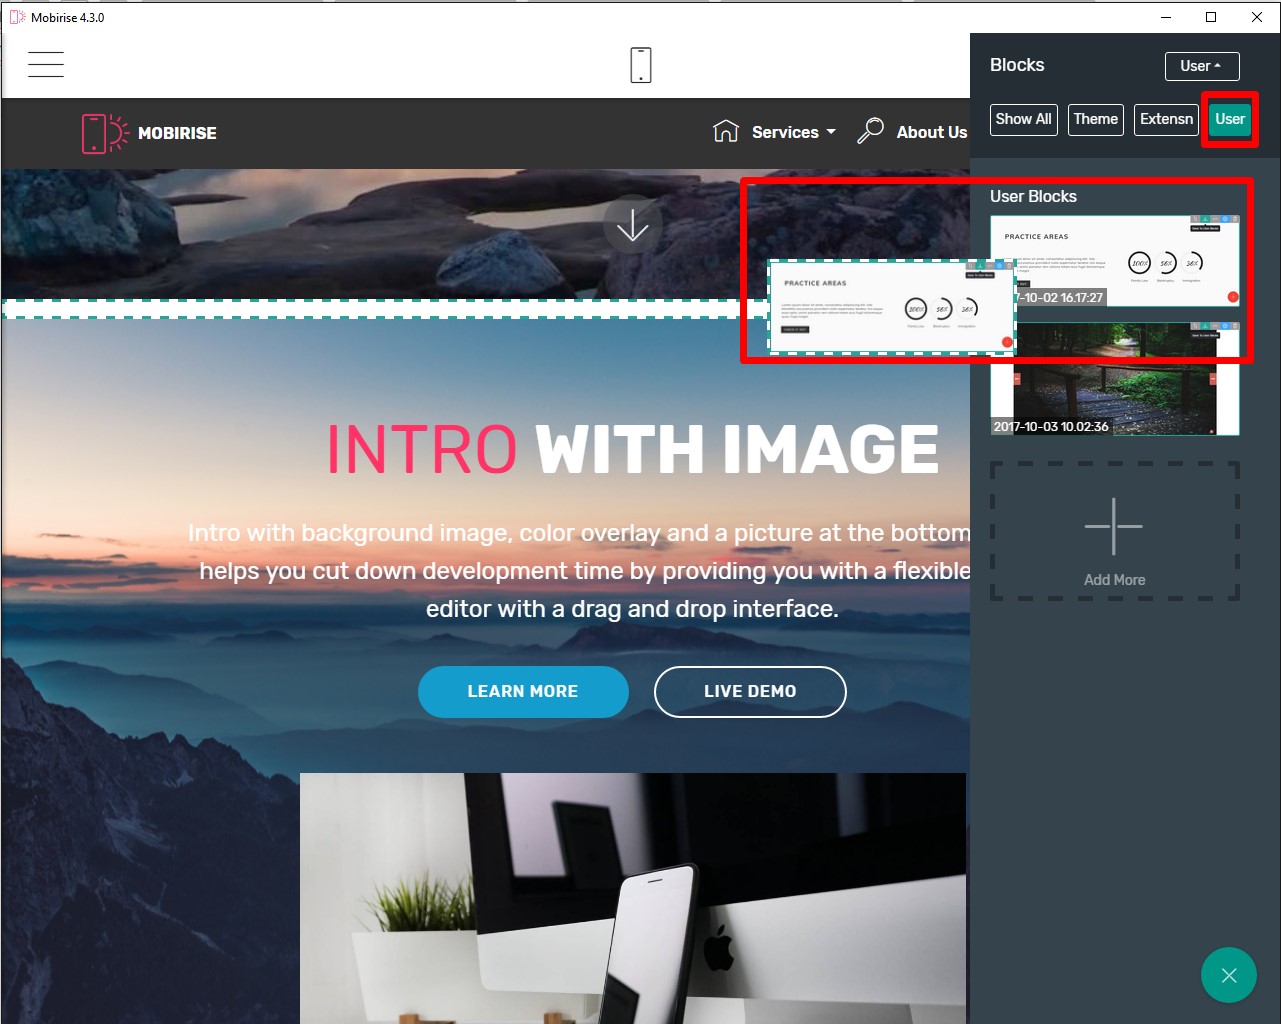
Task: Click the Mobirise logo icon in the navbar
Action: coord(103,133)
